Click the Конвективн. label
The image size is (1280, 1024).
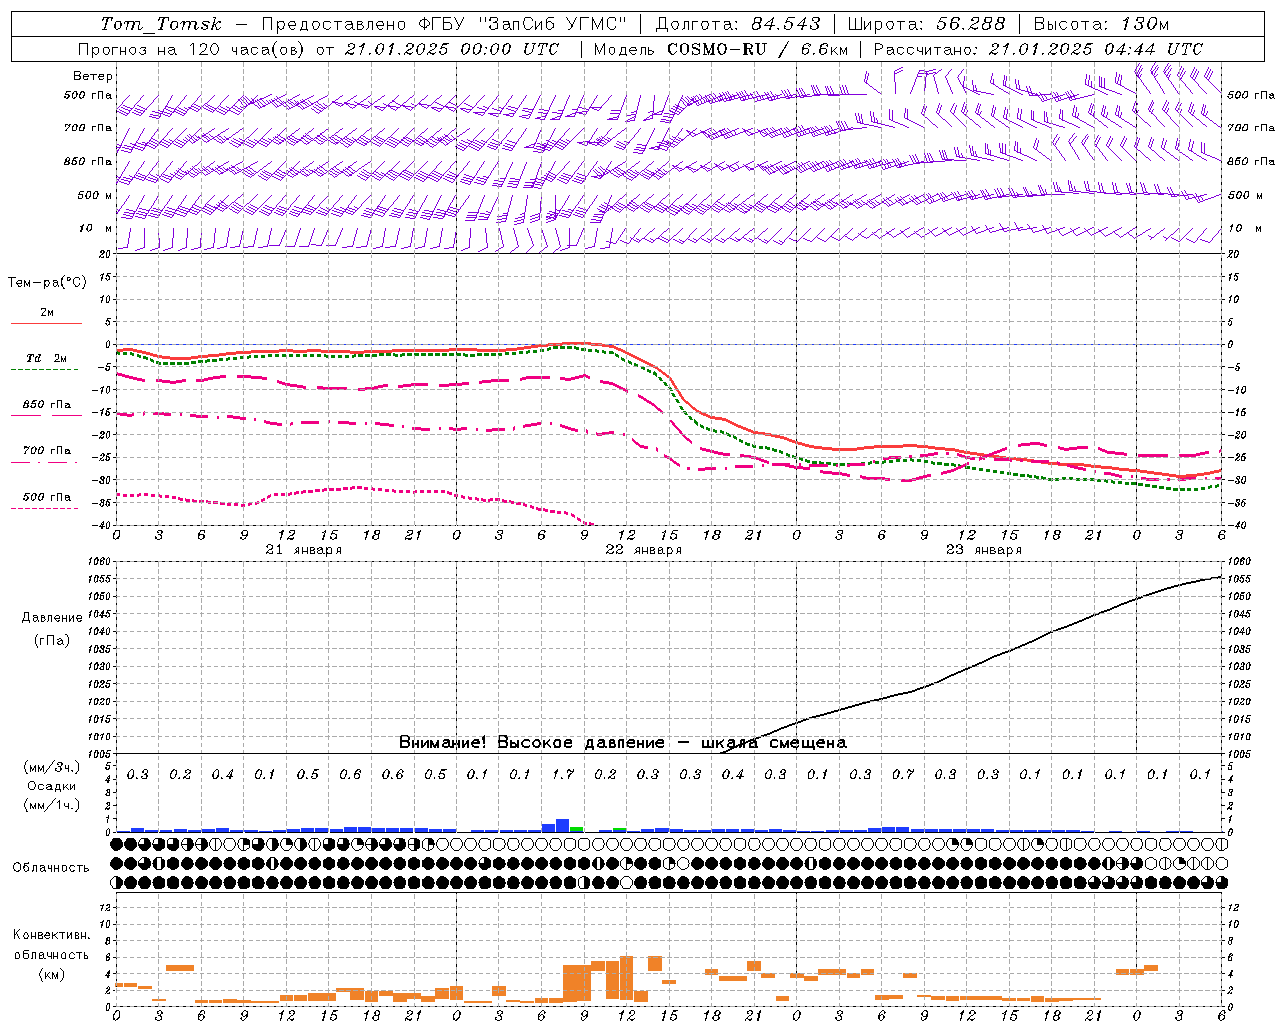coord(51,935)
